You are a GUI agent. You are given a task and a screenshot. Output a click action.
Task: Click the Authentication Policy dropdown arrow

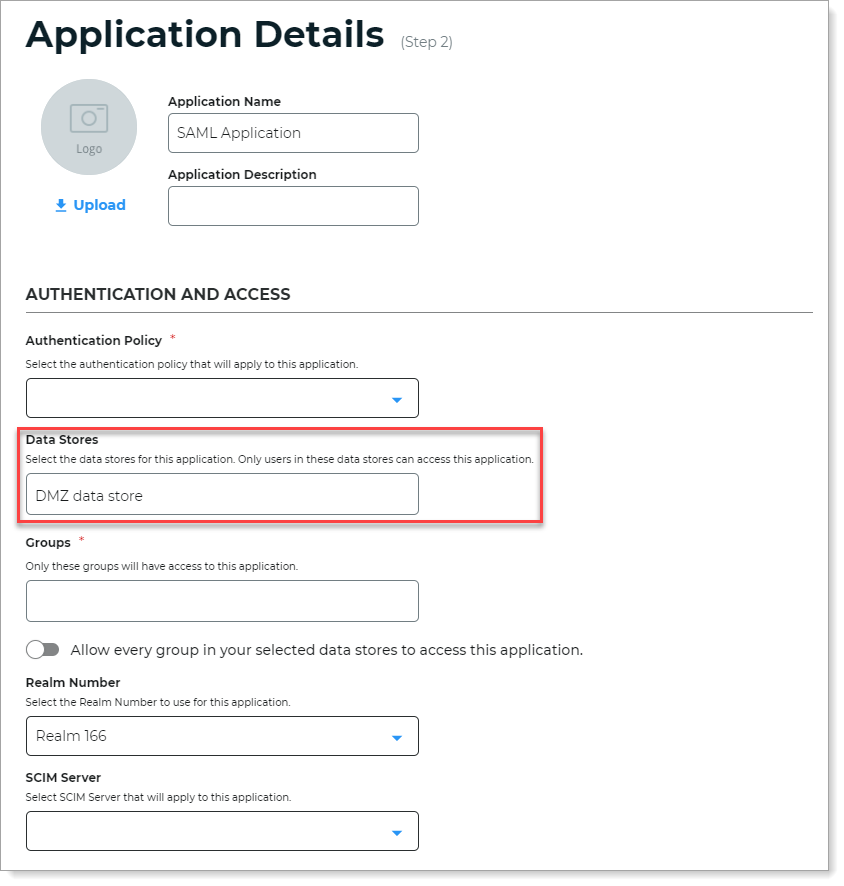[x=397, y=400]
